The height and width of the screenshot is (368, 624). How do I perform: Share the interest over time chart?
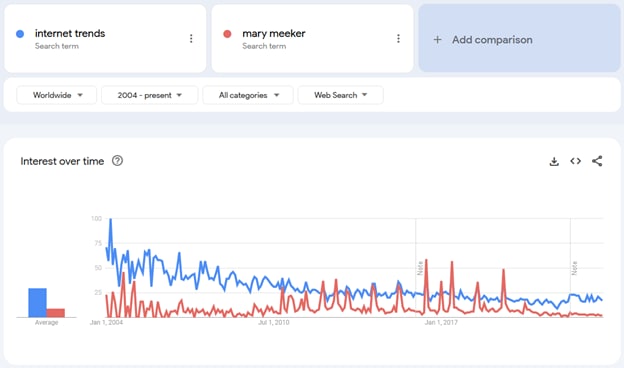tap(597, 161)
